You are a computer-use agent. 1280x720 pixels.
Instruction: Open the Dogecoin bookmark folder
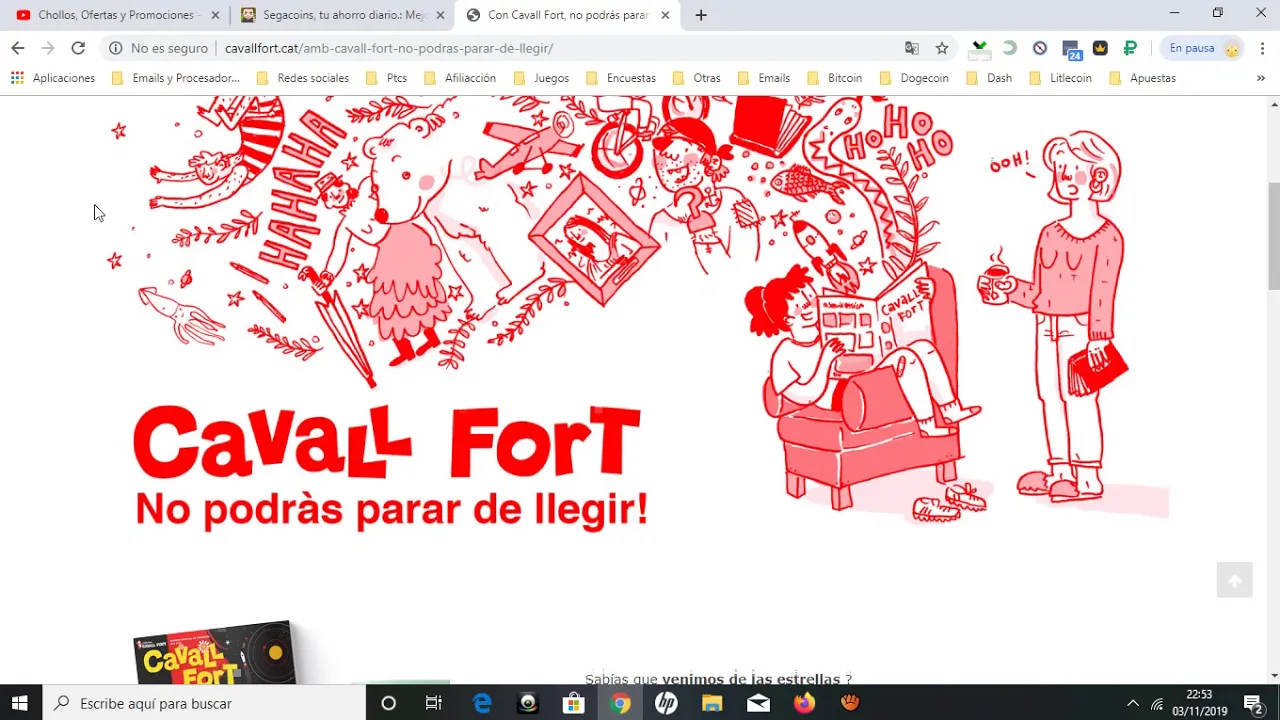(913, 78)
